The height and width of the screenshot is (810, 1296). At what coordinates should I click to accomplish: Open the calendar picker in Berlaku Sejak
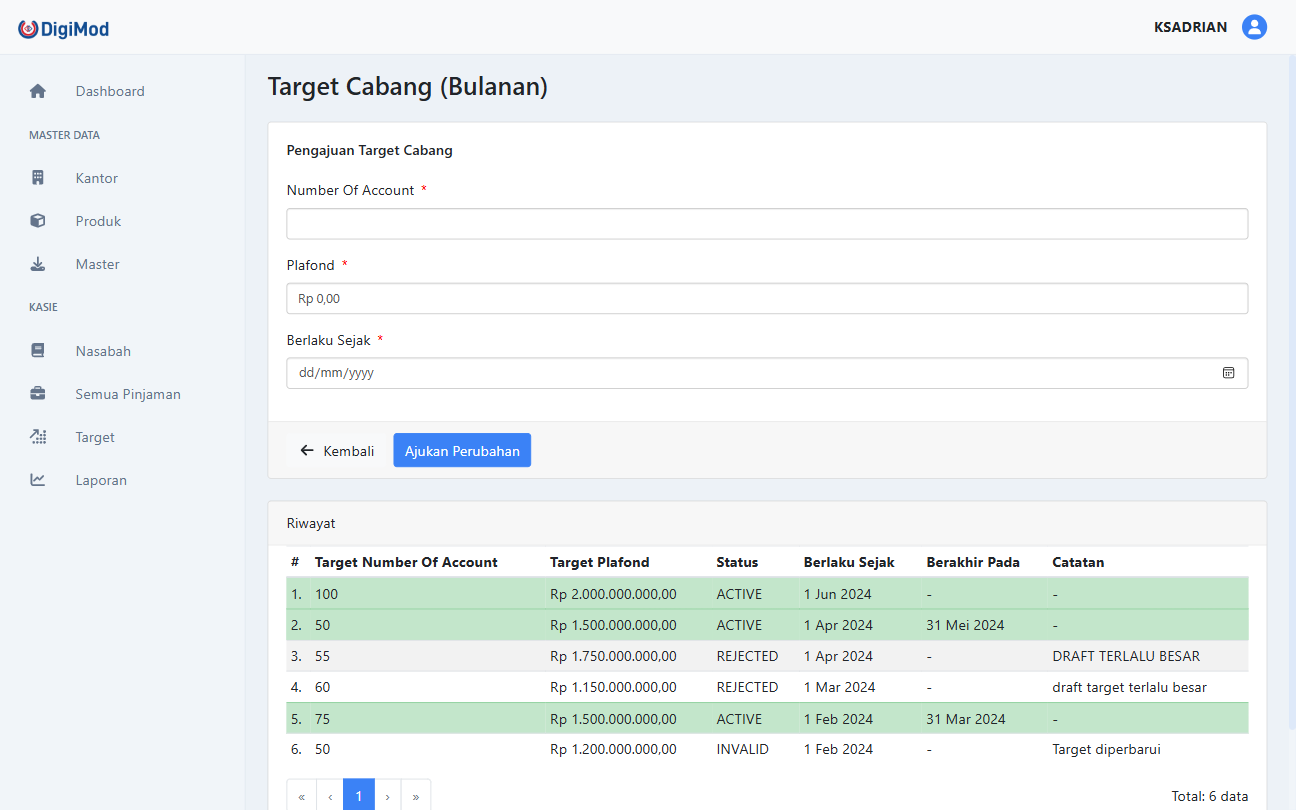click(x=1228, y=373)
